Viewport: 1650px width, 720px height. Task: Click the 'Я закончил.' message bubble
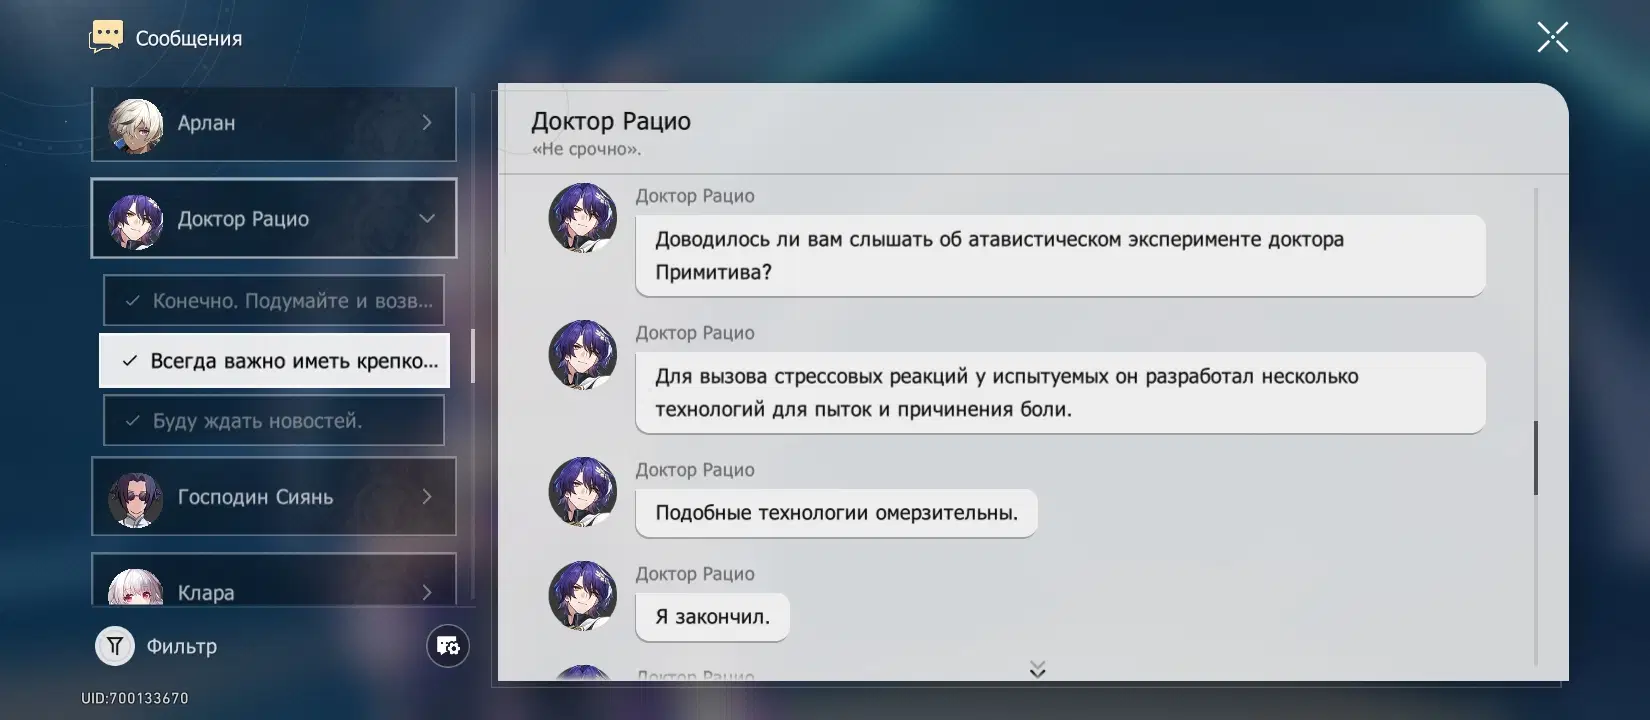pos(712,617)
